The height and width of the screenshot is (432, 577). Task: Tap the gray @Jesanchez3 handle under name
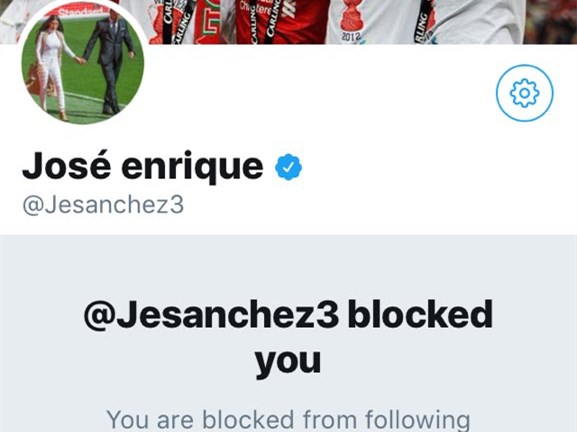coord(103,205)
